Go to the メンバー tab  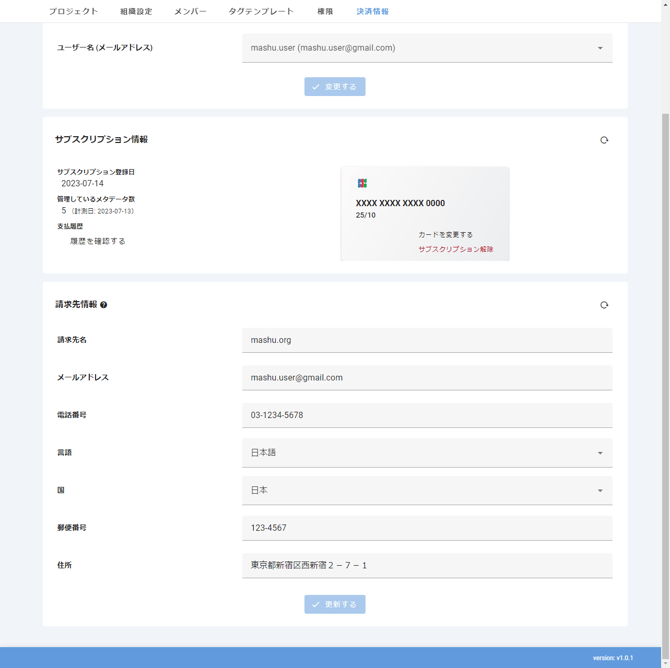(x=190, y=11)
